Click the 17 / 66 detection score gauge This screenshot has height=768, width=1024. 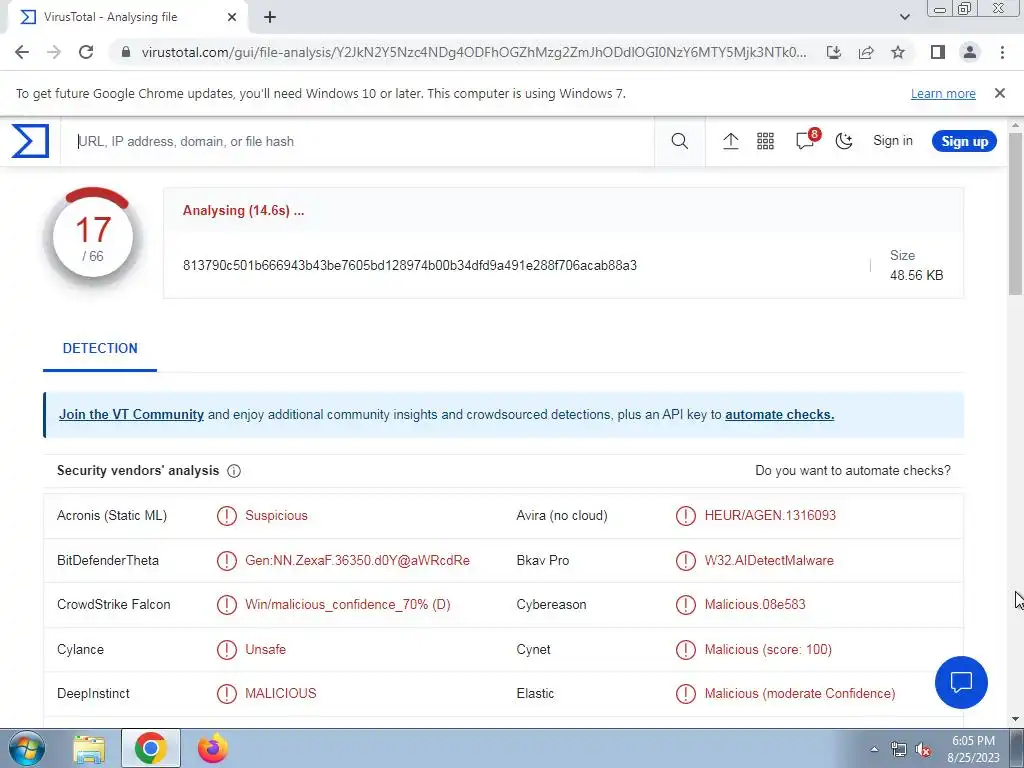[x=93, y=238]
